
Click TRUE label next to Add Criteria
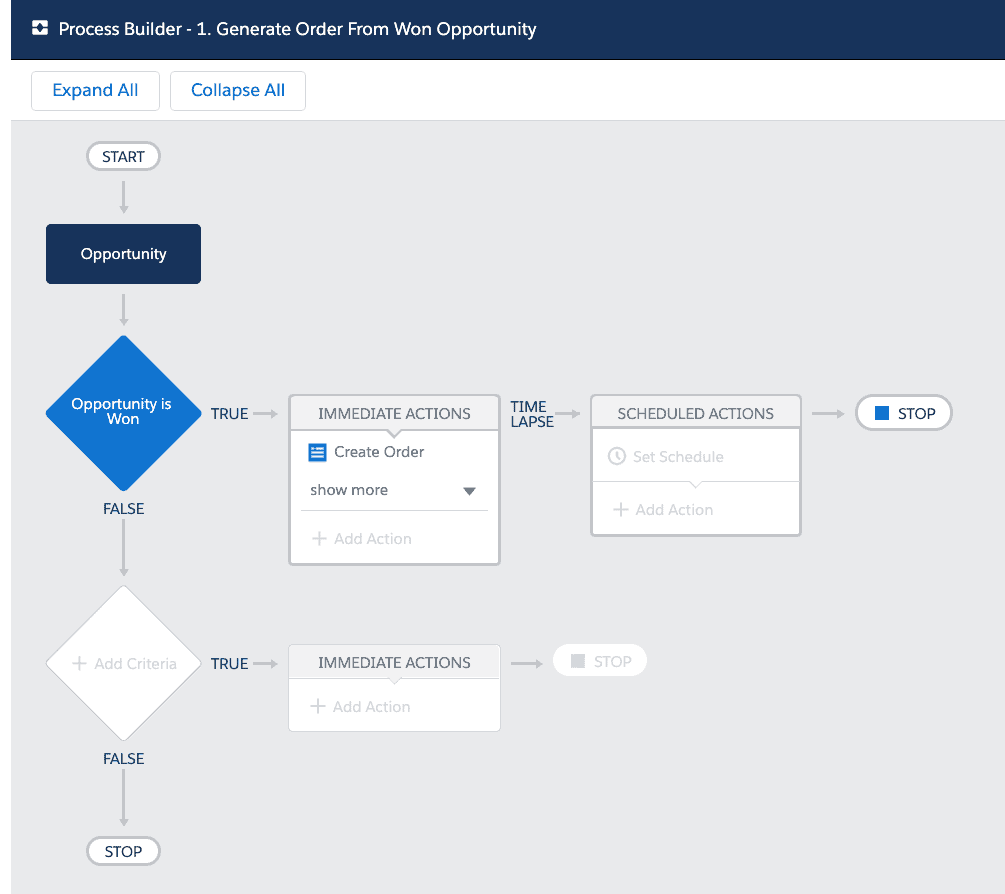point(229,664)
